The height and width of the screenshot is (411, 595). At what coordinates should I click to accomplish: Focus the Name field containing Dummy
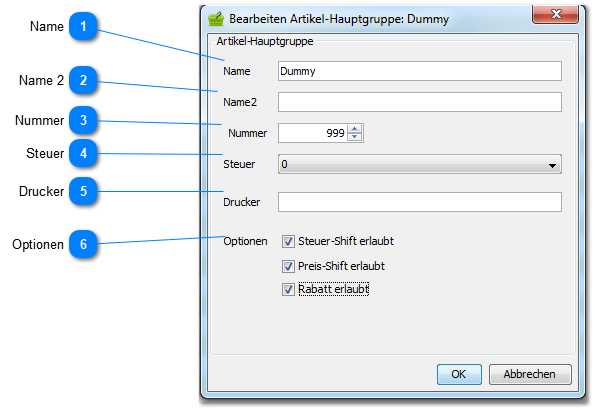point(420,71)
